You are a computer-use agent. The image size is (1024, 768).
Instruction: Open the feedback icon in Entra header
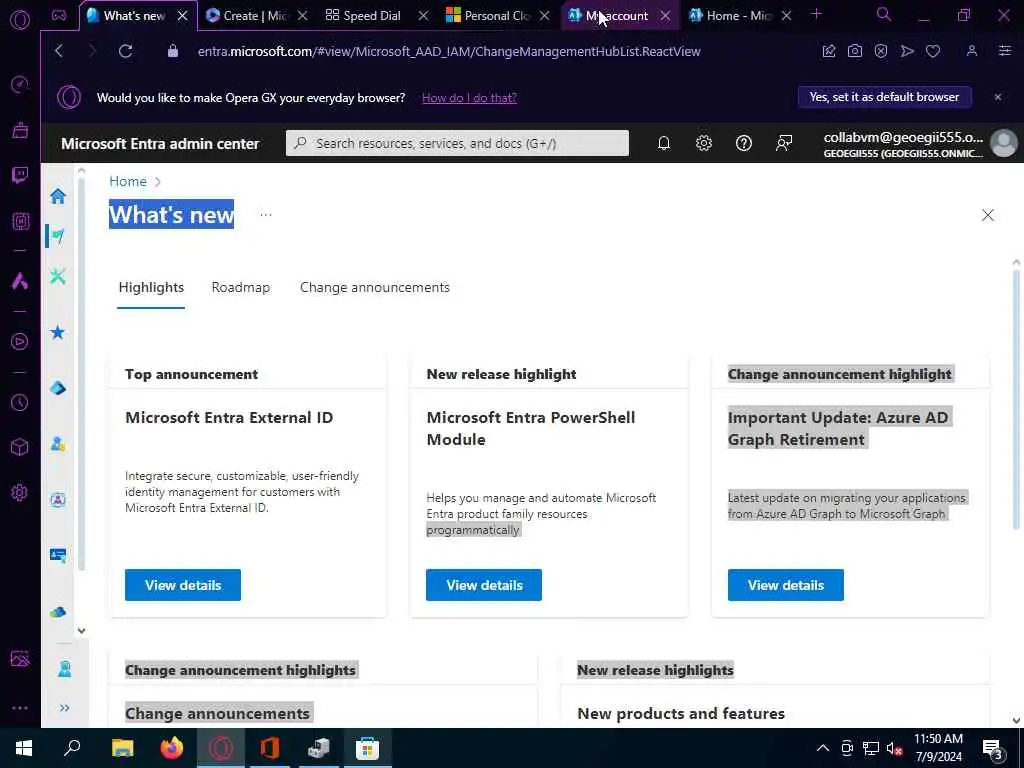(784, 143)
